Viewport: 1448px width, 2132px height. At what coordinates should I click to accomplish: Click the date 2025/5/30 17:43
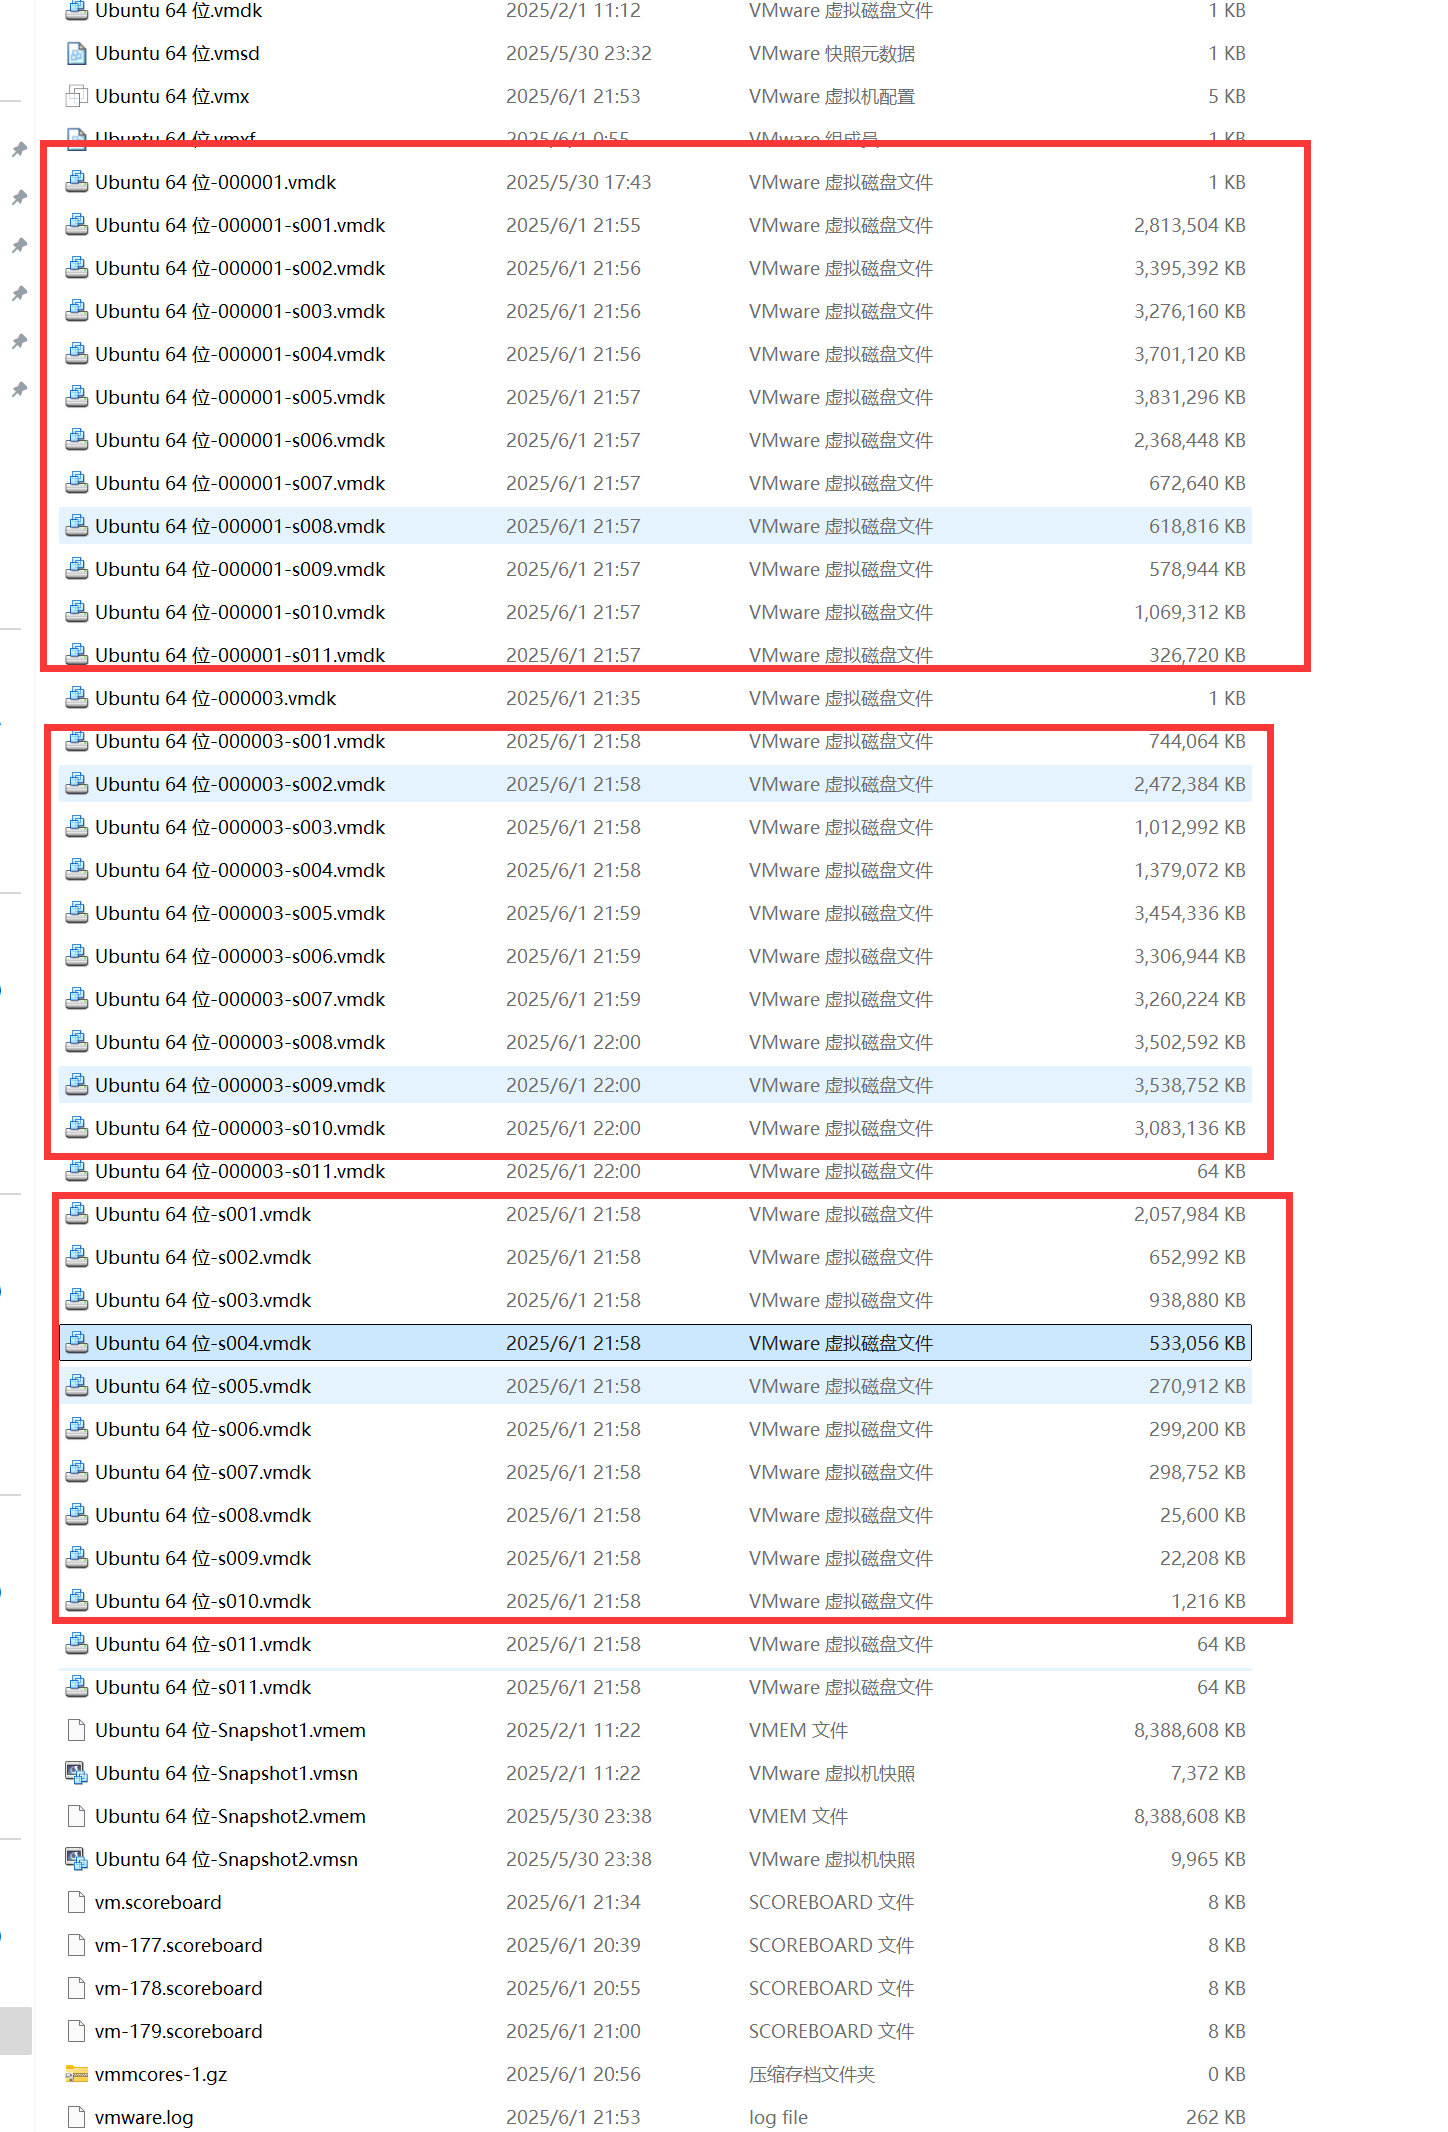tap(578, 182)
